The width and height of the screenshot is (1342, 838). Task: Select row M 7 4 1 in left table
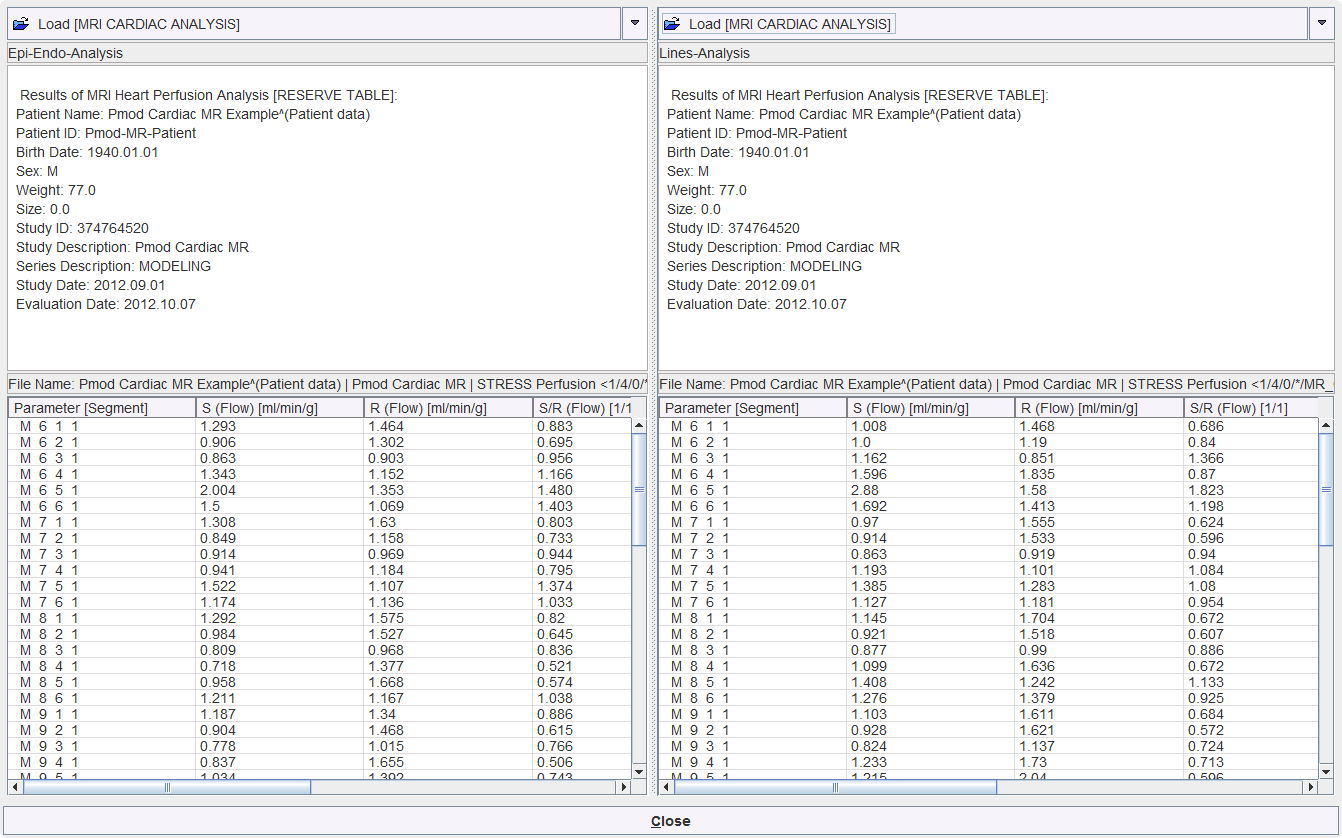tap(320, 570)
